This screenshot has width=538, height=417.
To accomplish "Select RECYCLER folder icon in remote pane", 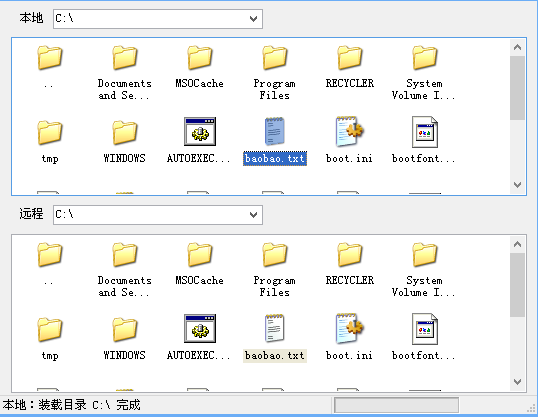I will (x=350, y=255).
